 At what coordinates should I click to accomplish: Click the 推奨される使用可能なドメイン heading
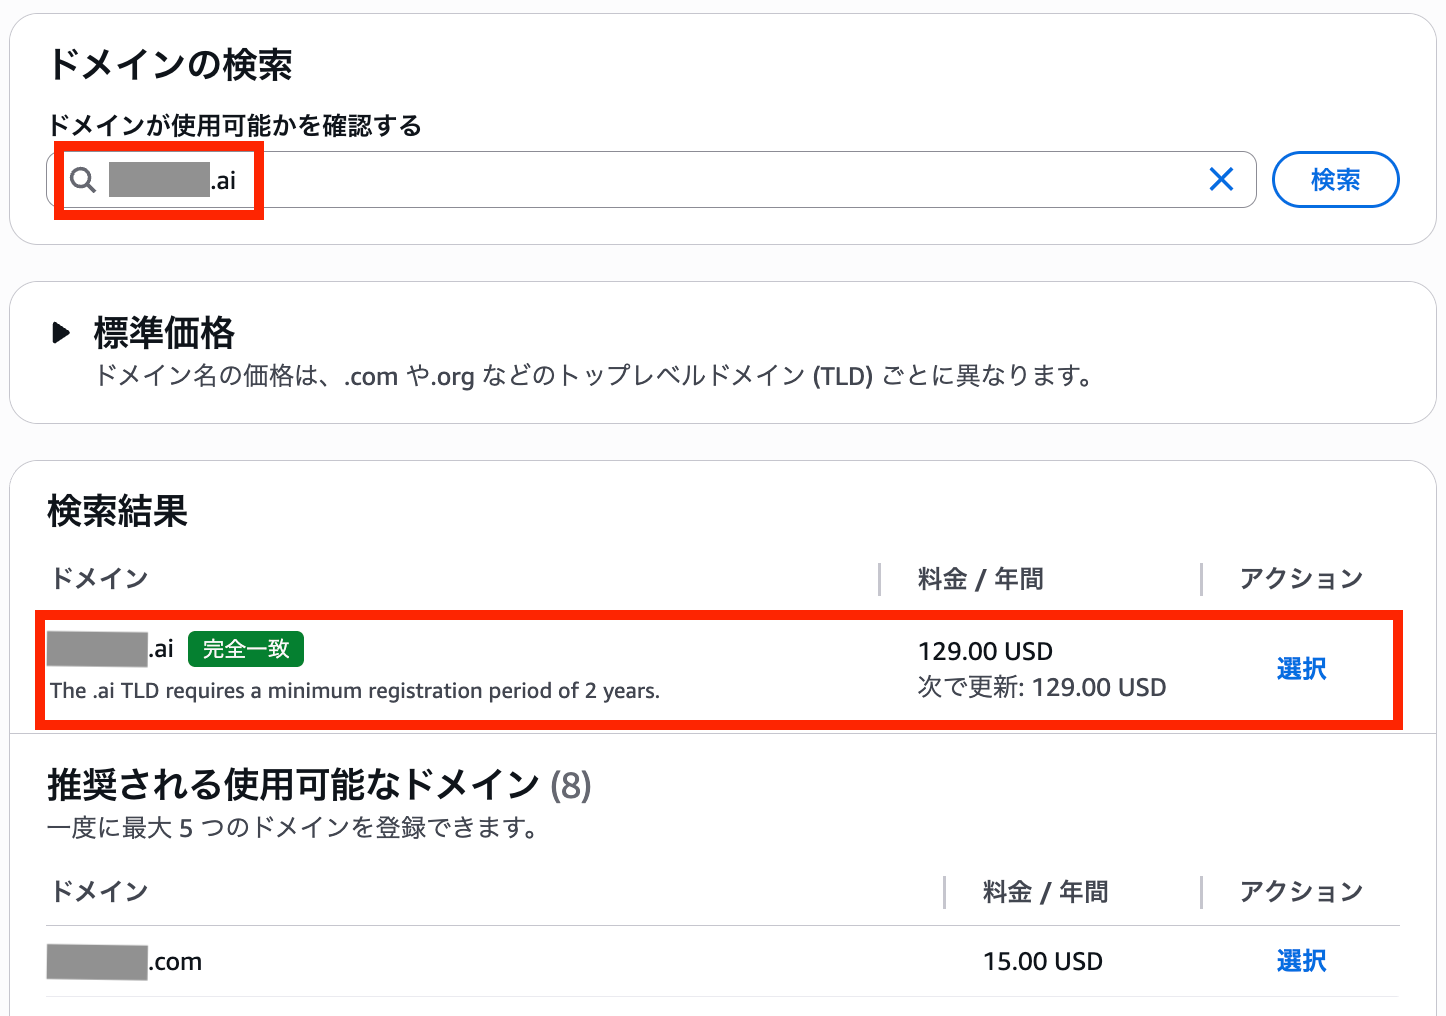[x=293, y=785]
